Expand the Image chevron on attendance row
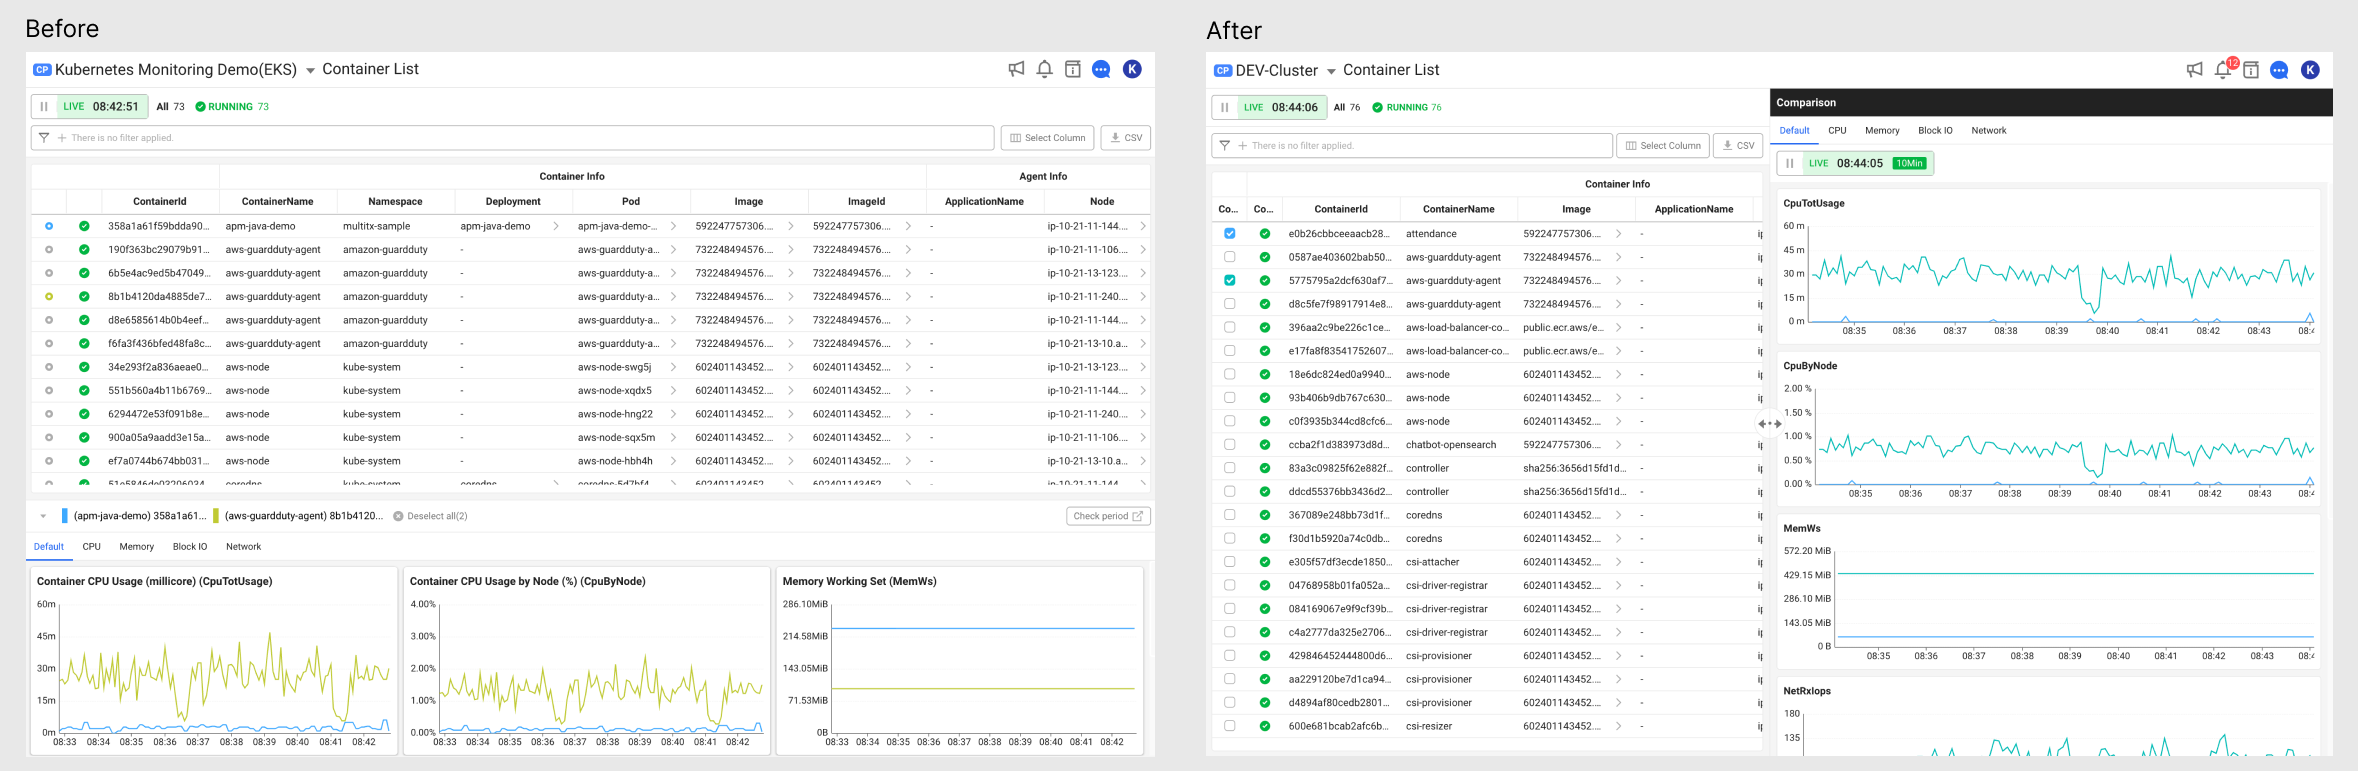Viewport: 2358px width, 771px height. (x=1619, y=234)
